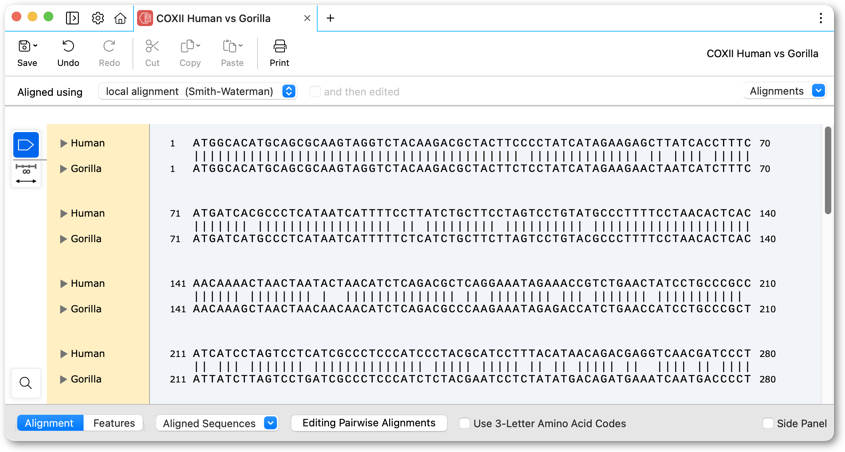Image resolution: width=845 pixels, height=452 pixels.
Task: Expand Human row at position 211
Action: (64, 353)
